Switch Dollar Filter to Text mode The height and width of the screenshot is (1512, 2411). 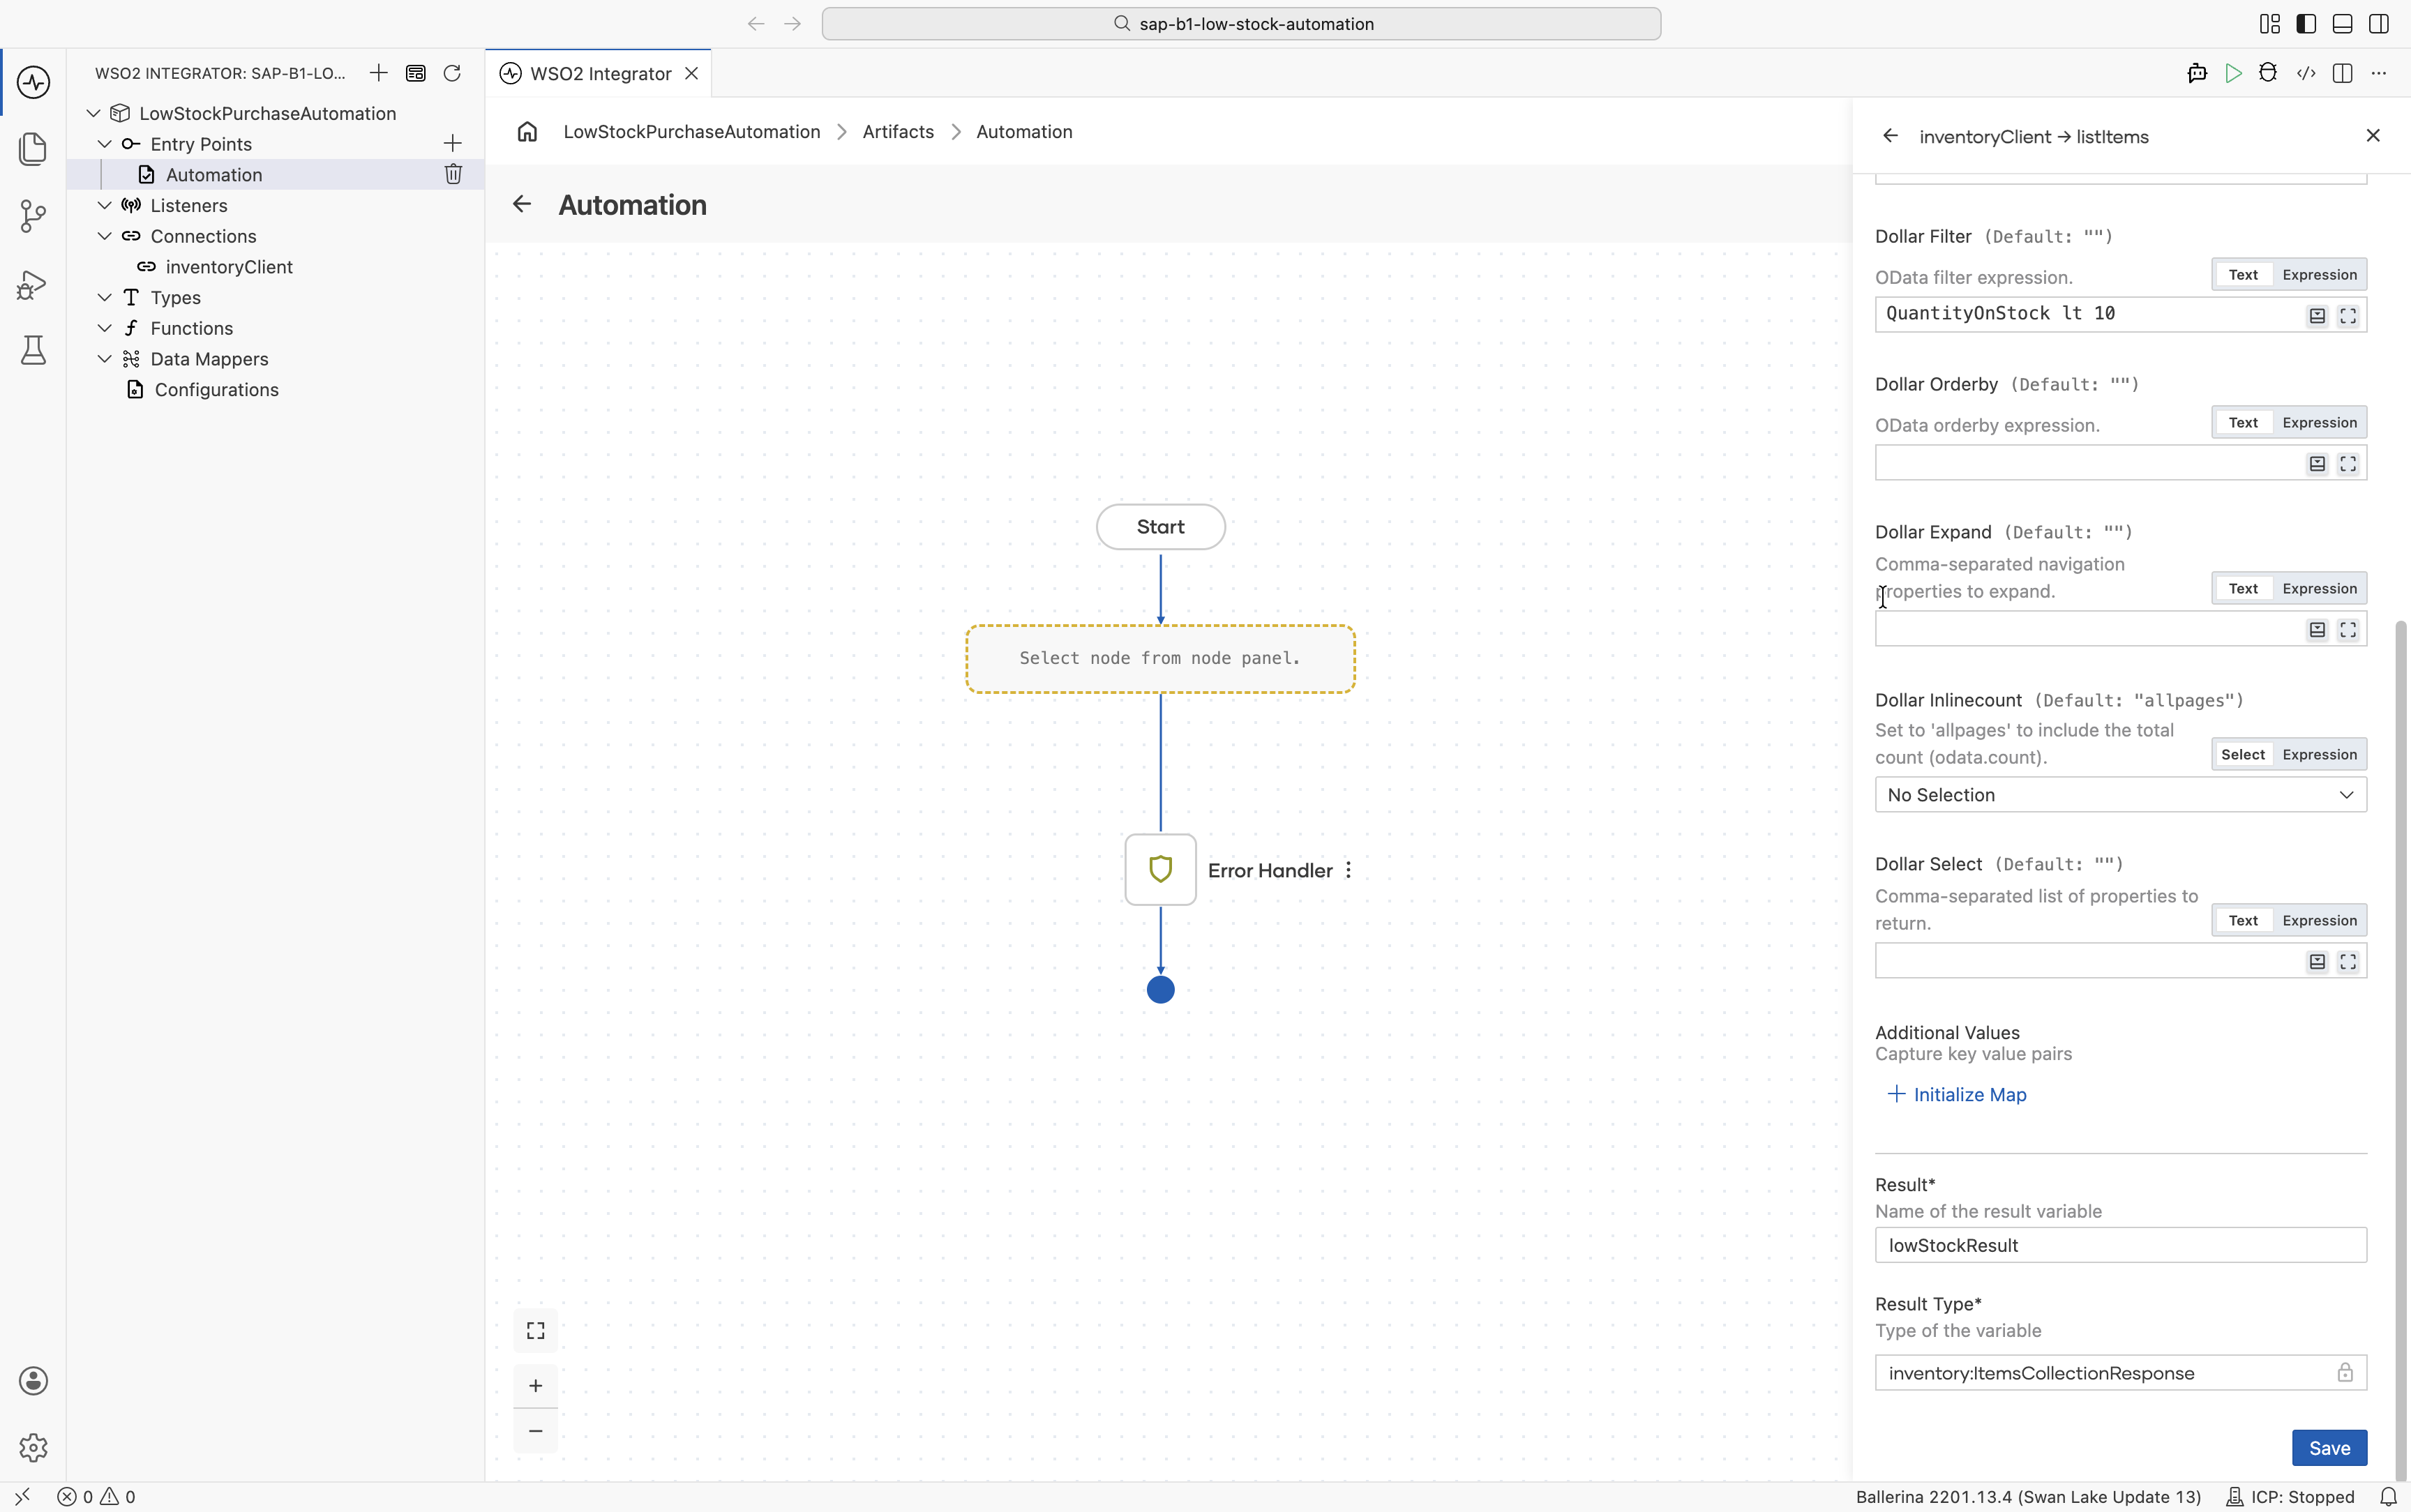tap(2243, 275)
